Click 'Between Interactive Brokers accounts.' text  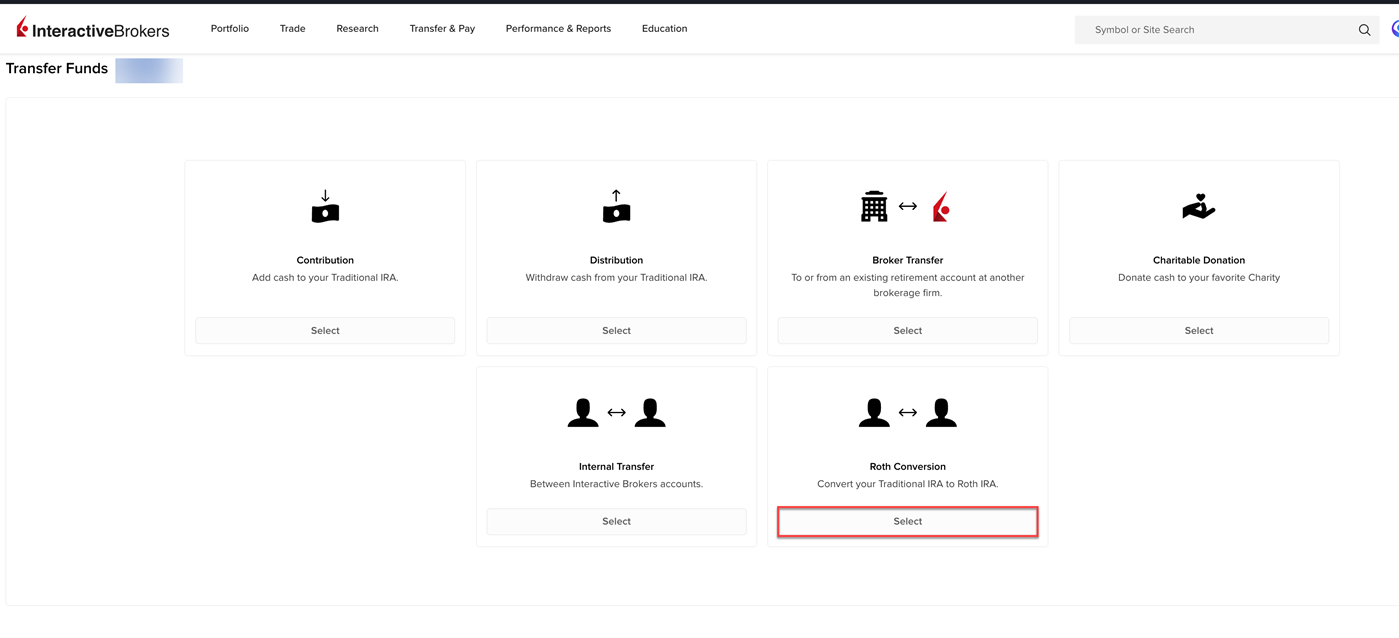616,484
